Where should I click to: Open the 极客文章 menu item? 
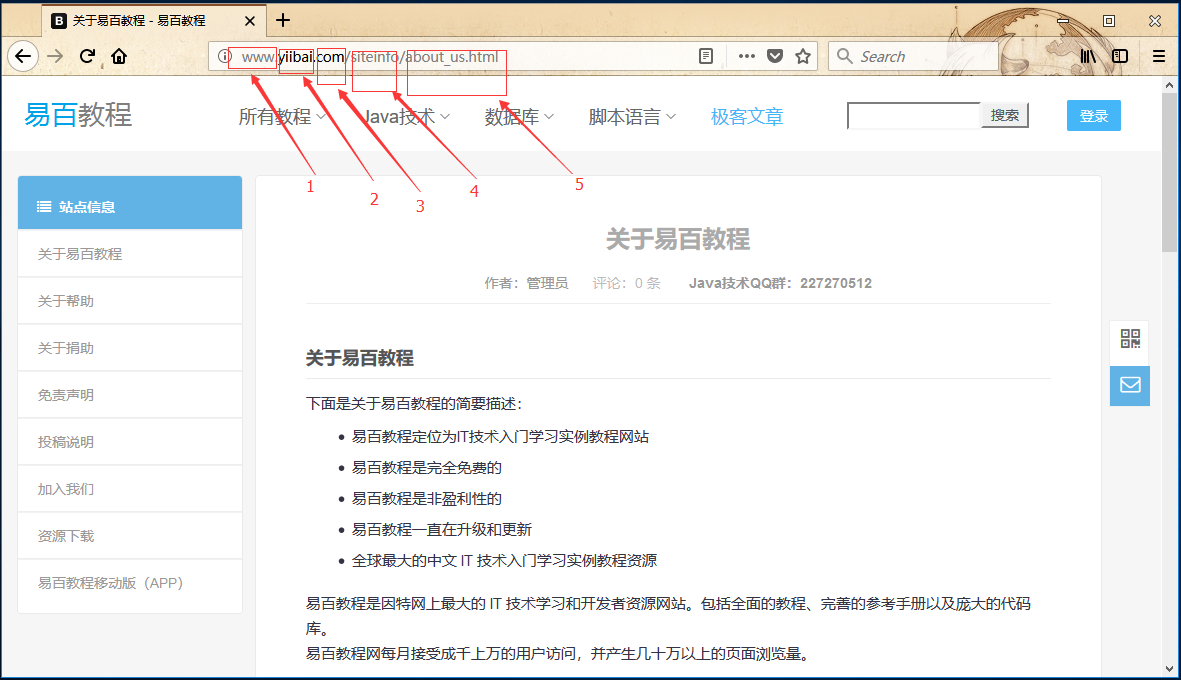746,117
